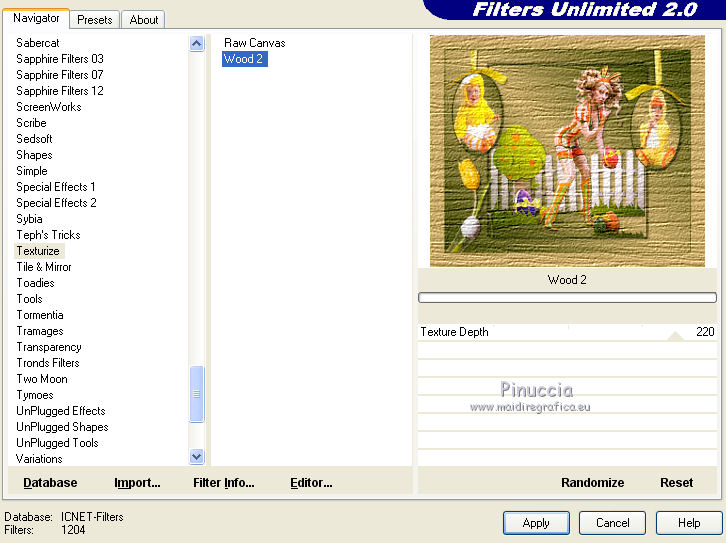Select the Wood 2 filter
726x543 pixels.
[244, 59]
